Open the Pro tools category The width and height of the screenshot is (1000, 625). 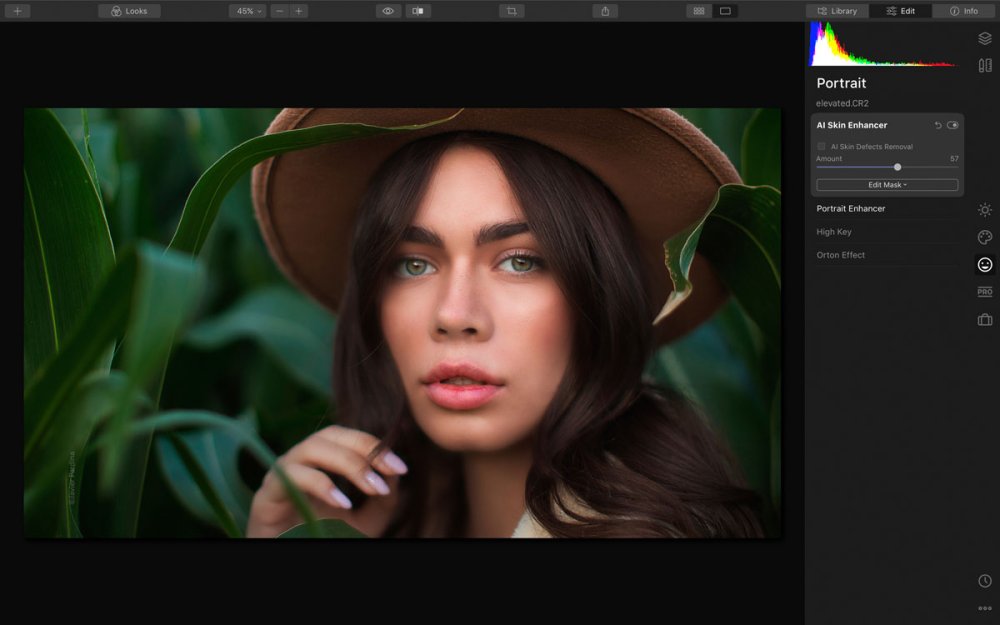(985, 292)
